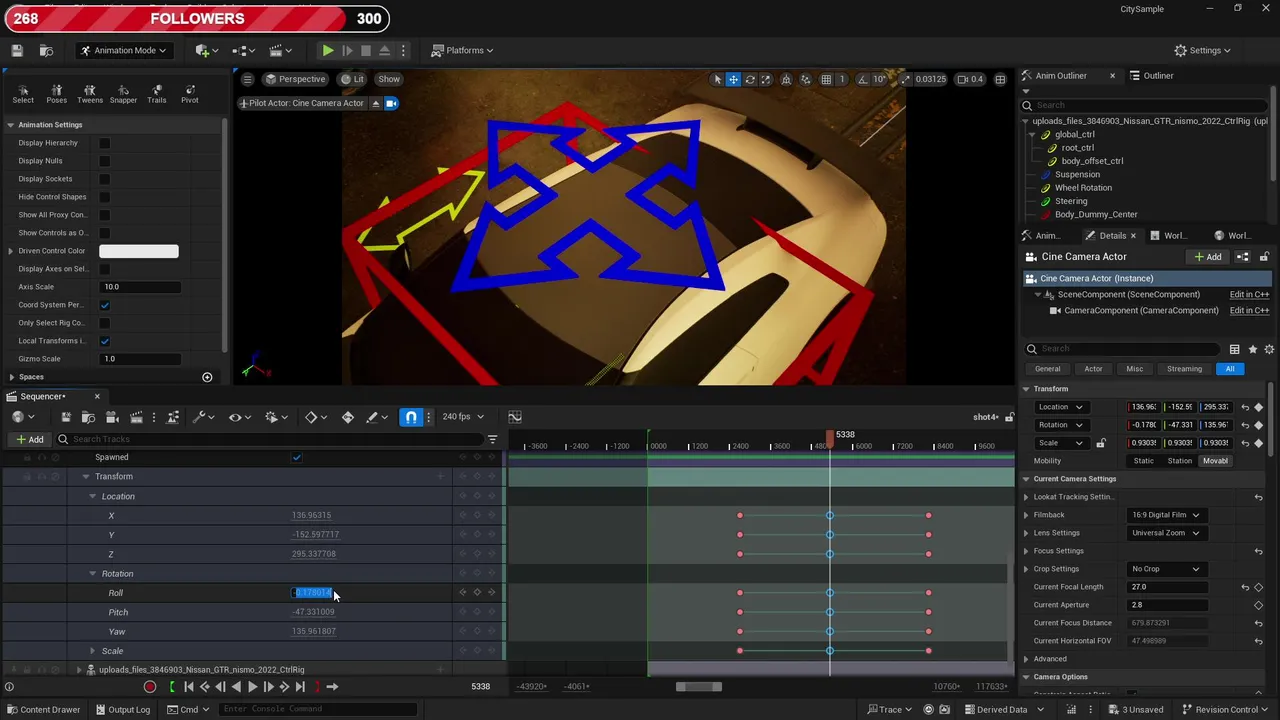Viewport: 1280px width, 720px height.
Task: Click the Add button in Details panel
Action: [x=1208, y=257]
